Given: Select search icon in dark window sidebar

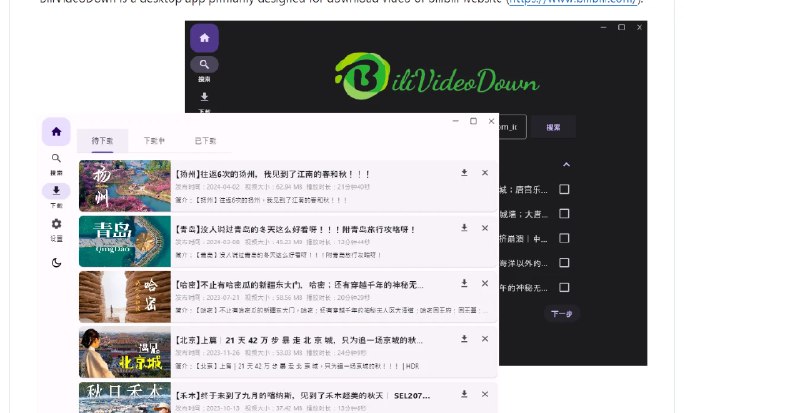Looking at the screenshot, I should 205,64.
